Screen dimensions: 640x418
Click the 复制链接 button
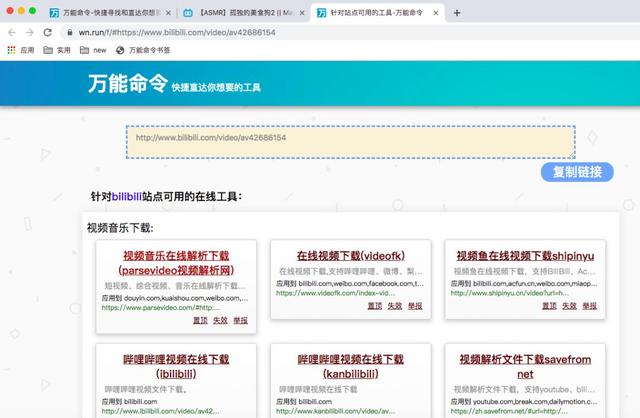tap(577, 172)
